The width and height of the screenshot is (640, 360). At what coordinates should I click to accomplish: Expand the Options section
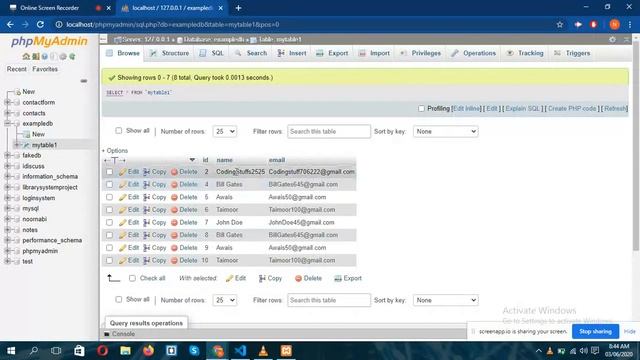115,151
